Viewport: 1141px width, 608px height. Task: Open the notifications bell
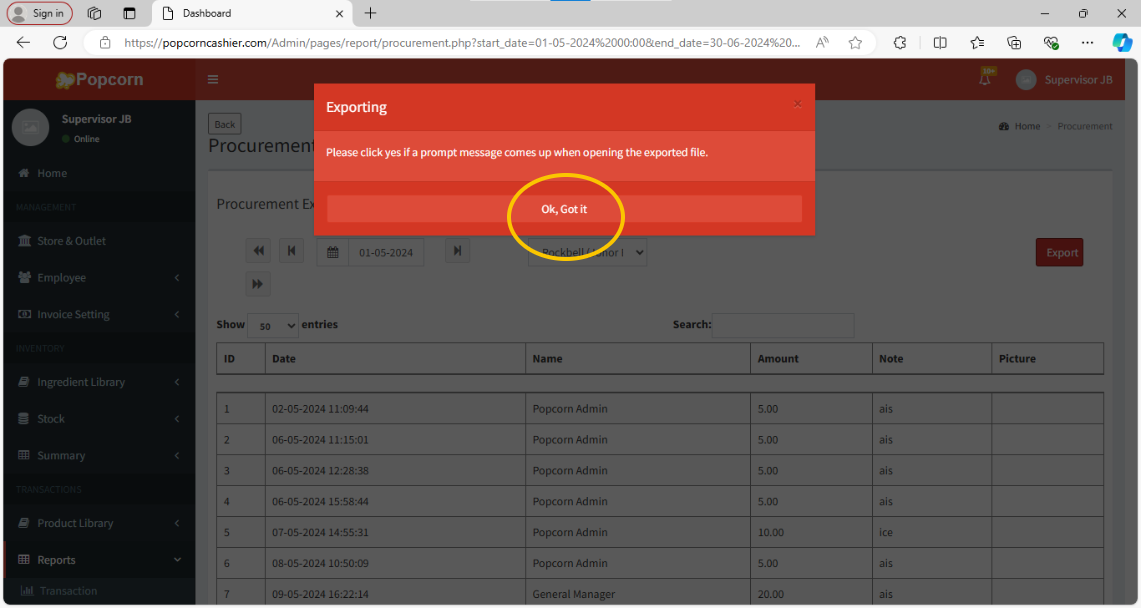coord(985,79)
